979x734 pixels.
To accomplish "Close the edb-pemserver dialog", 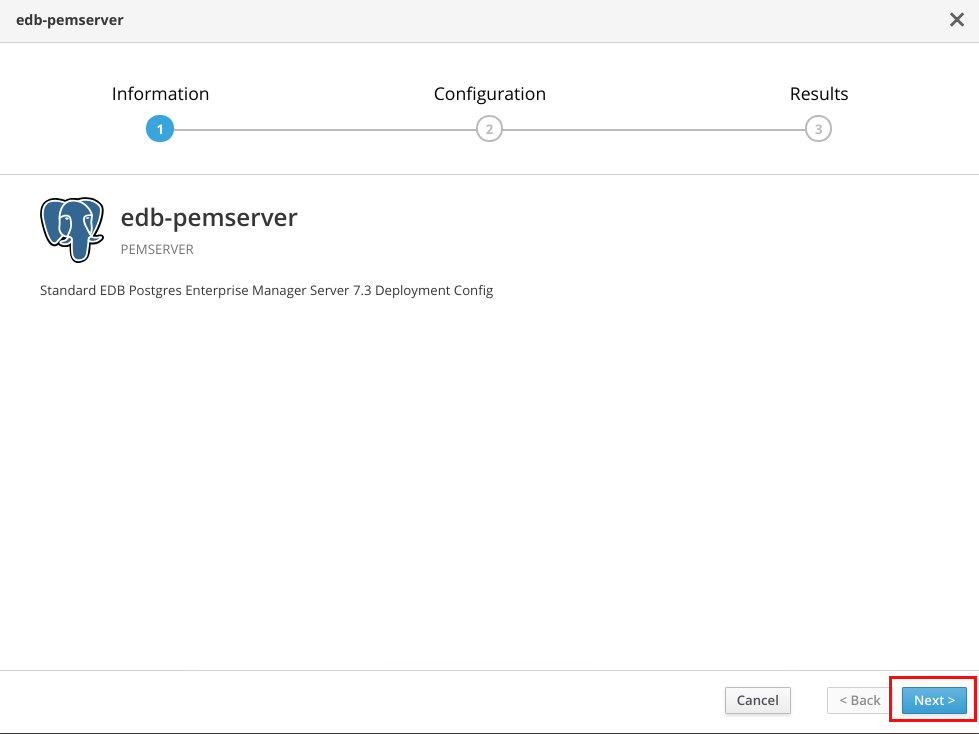I will pos(957,20).
